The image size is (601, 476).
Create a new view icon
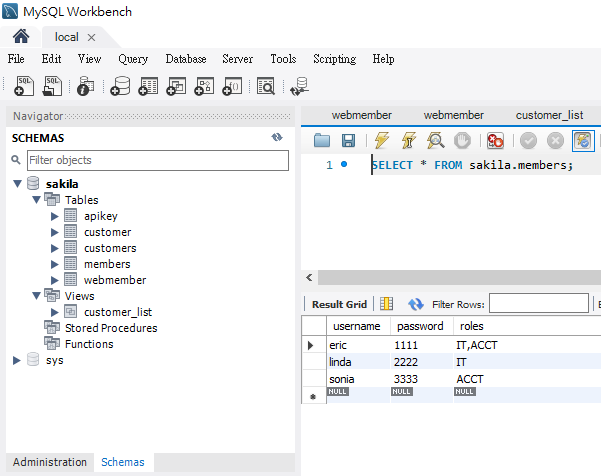176,86
